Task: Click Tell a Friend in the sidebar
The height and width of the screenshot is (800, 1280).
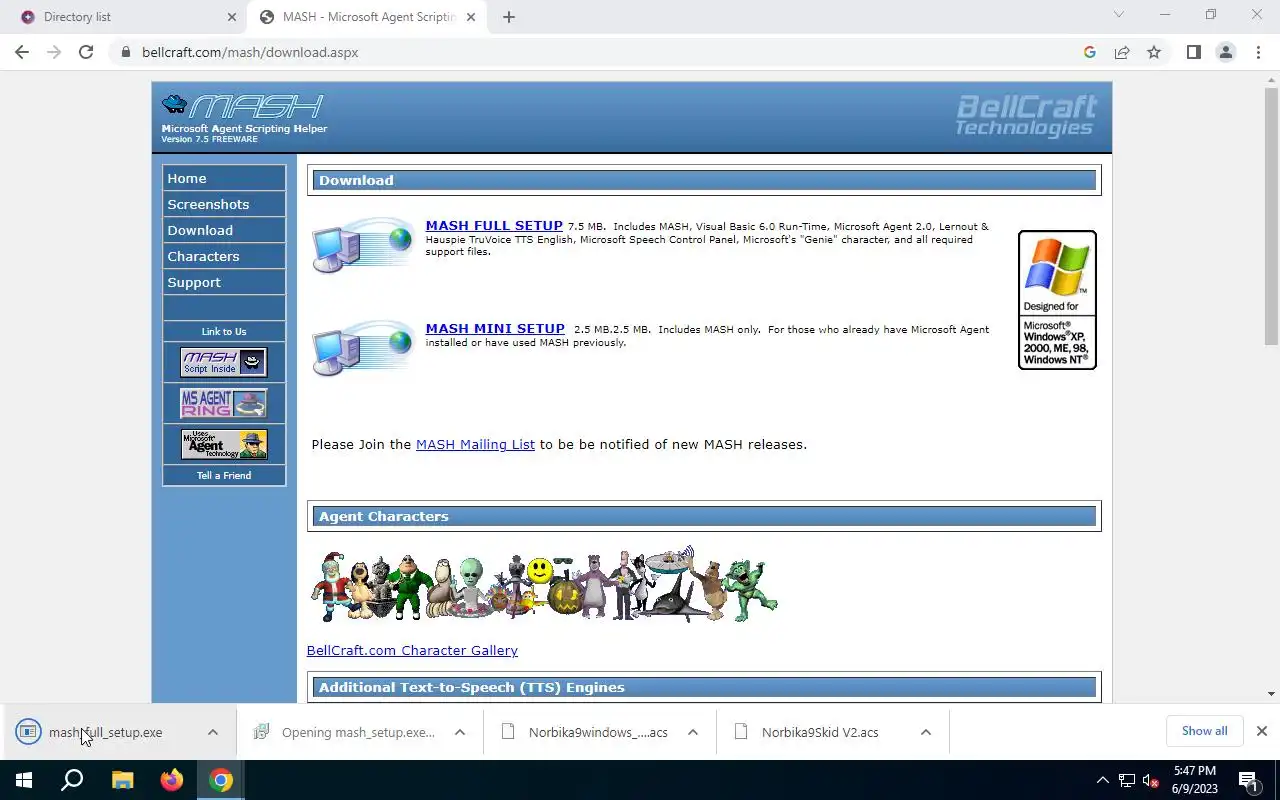Action: (x=224, y=475)
